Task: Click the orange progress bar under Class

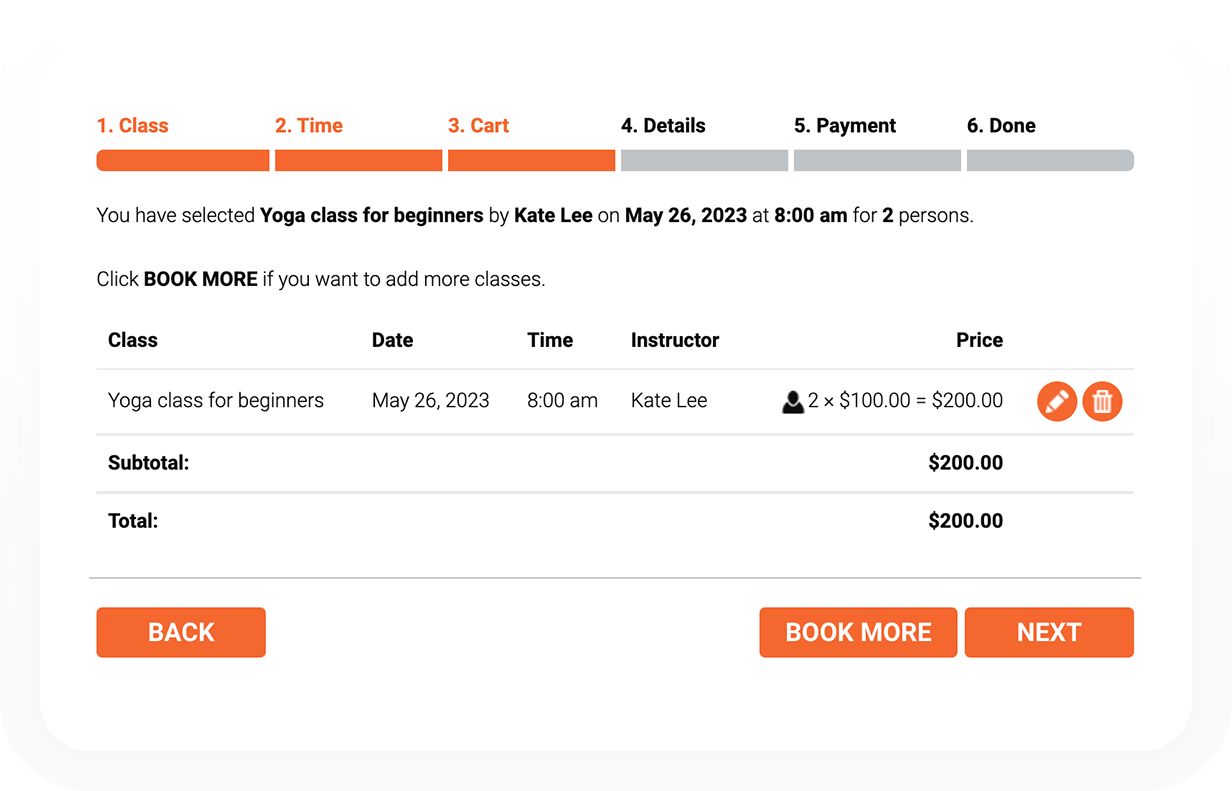Action: point(183,160)
